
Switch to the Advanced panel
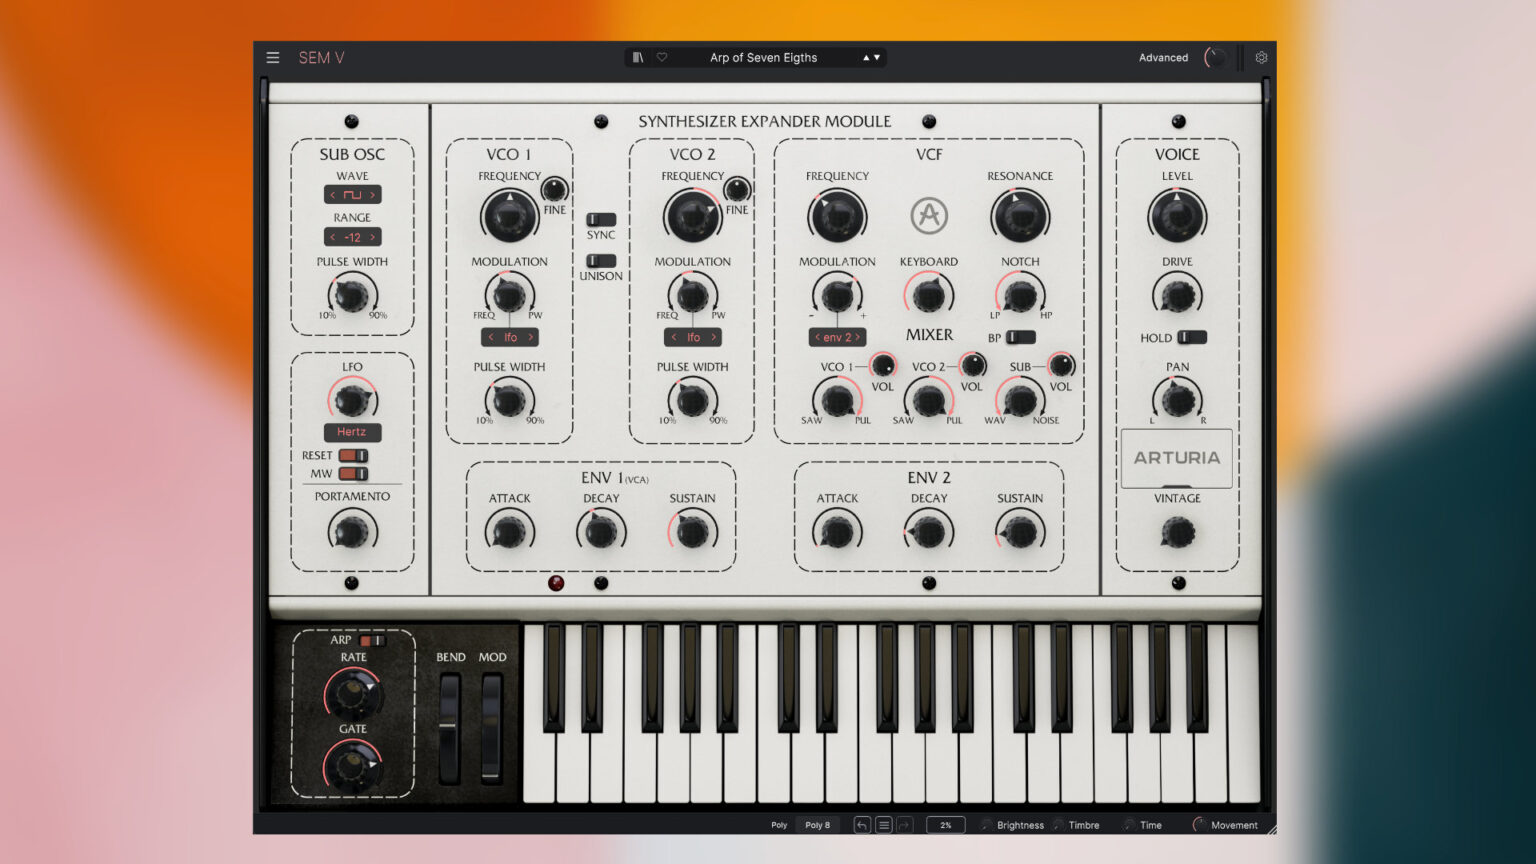1163,57
